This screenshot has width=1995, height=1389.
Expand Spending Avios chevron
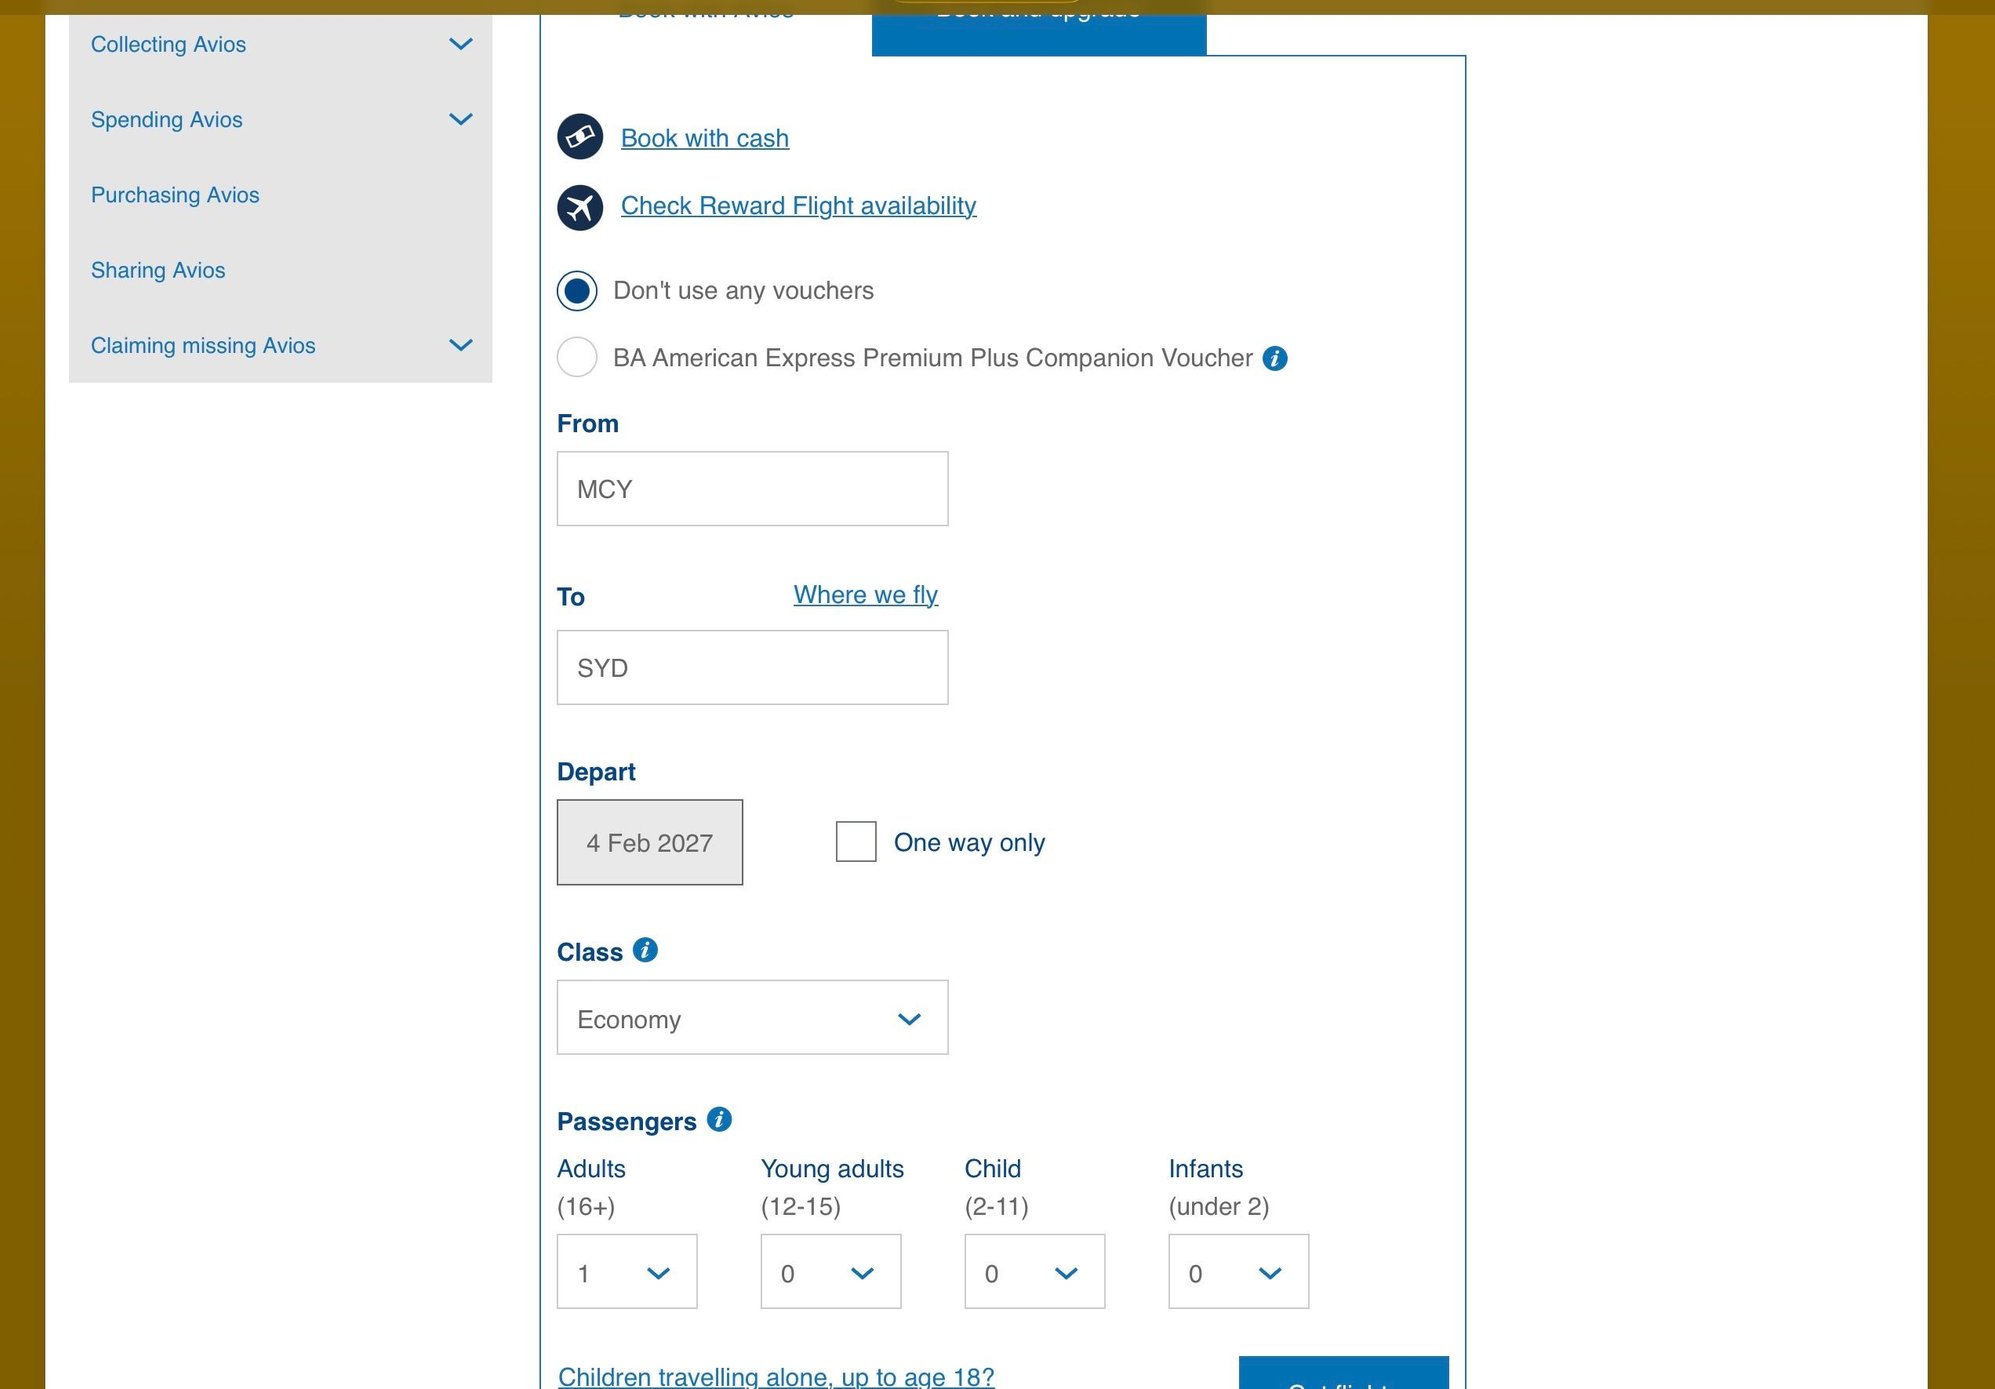(460, 120)
